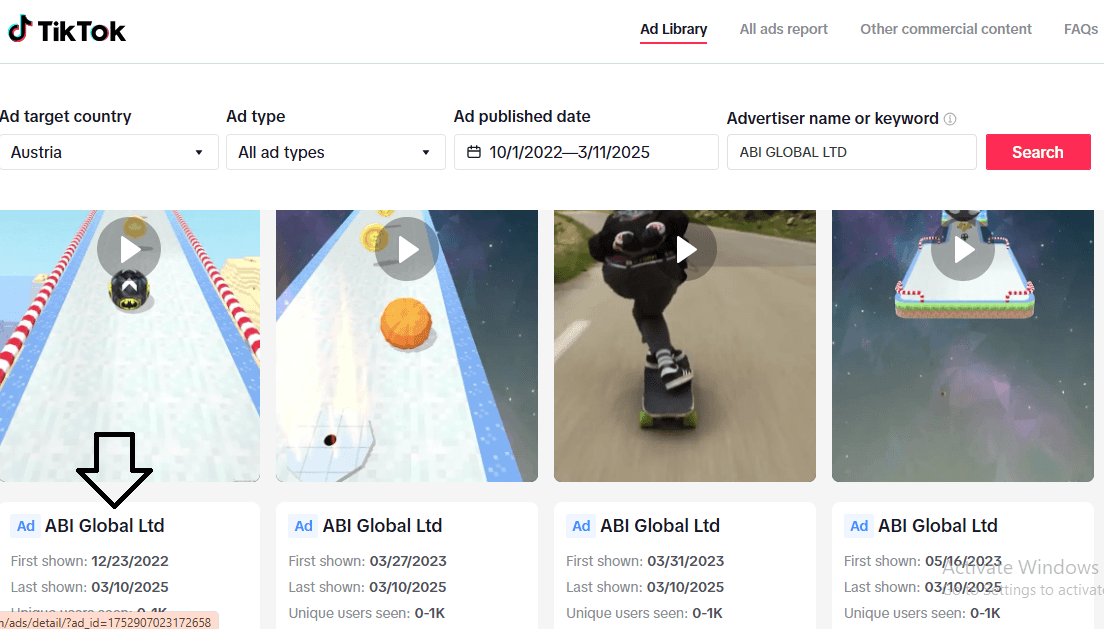Click Ad badge on 03/27/2023 card
The height and width of the screenshot is (629, 1104).
[303, 526]
